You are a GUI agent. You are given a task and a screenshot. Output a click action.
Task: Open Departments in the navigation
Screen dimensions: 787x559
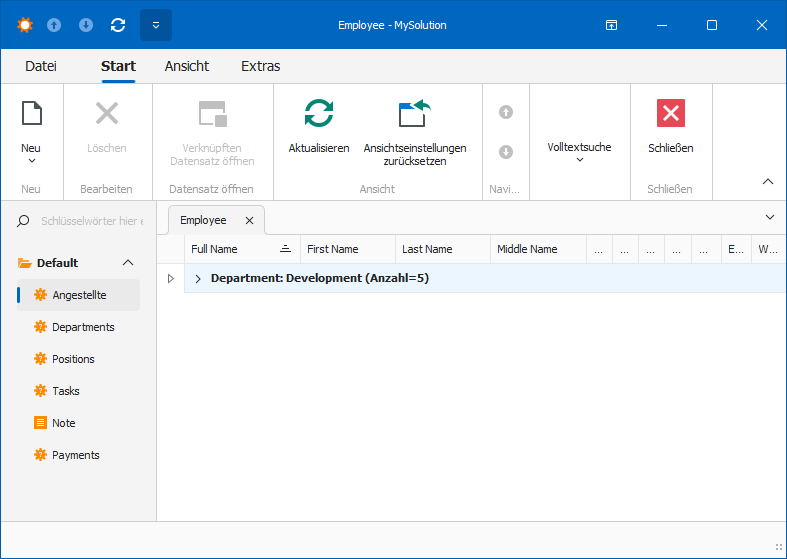tap(78, 327)
